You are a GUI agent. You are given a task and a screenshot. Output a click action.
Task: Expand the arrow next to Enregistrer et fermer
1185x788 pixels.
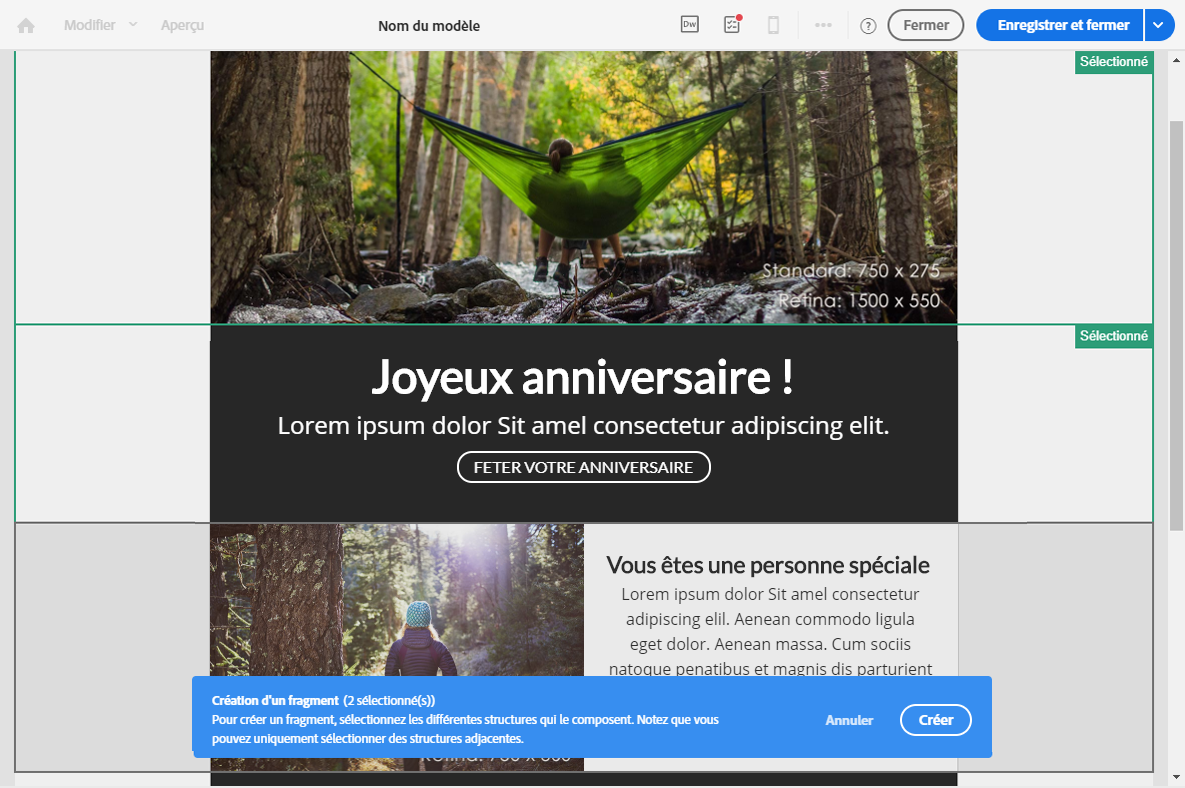pos(1159,25)
